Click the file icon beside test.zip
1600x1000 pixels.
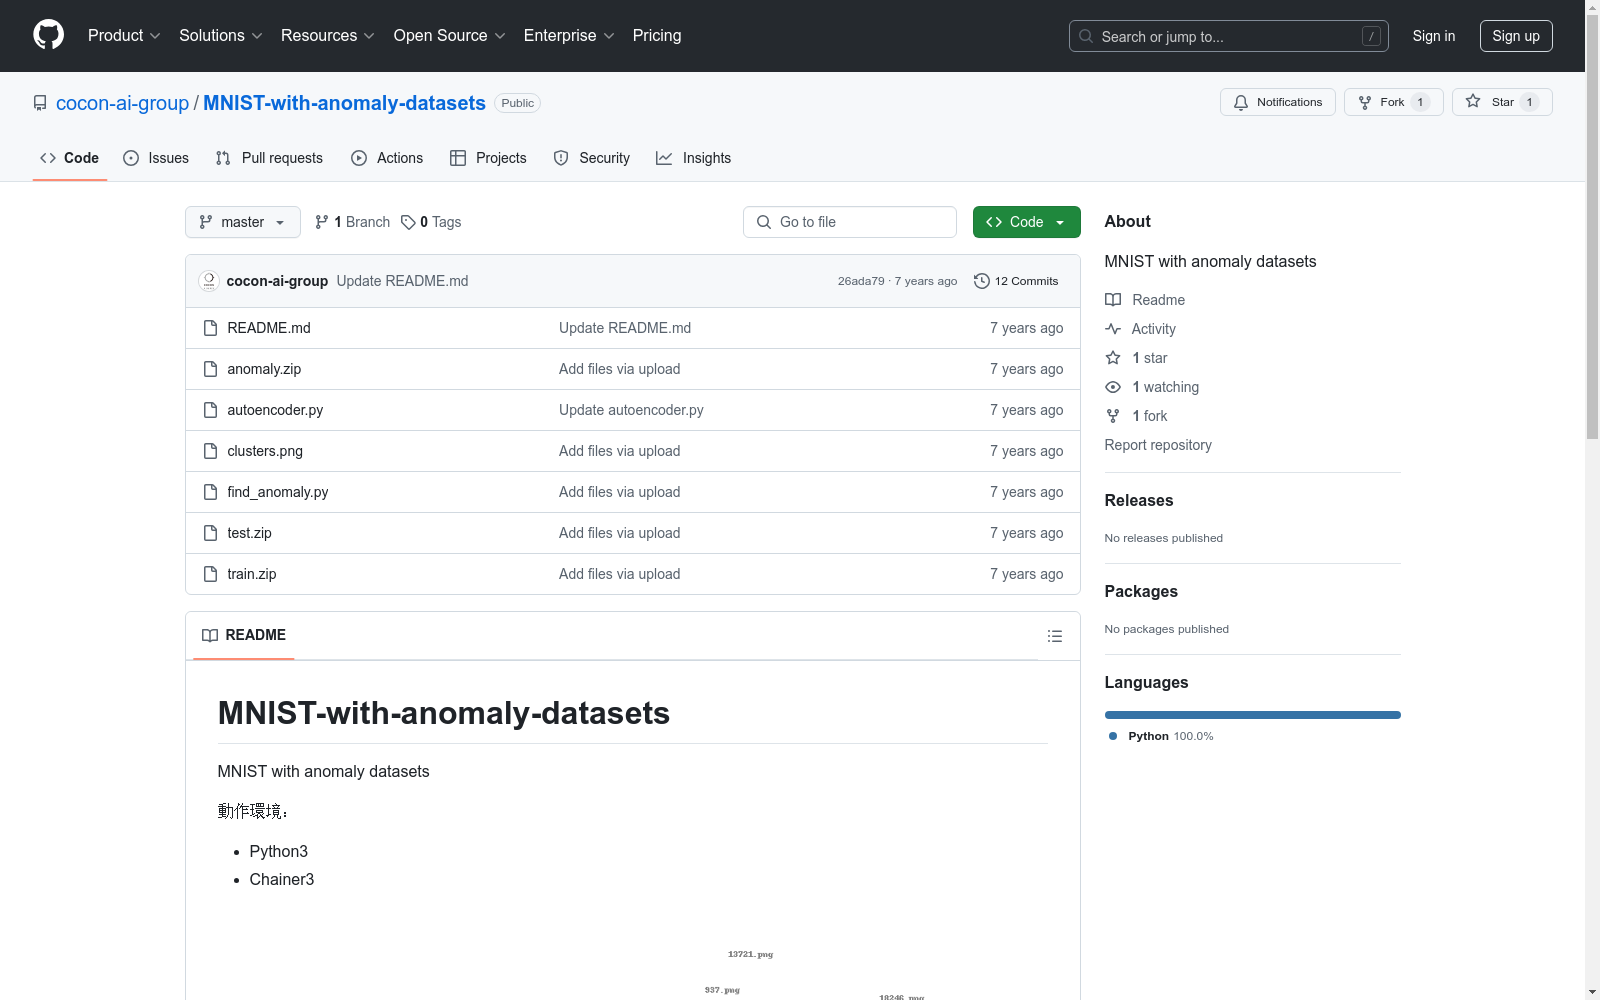coord(210,533)
